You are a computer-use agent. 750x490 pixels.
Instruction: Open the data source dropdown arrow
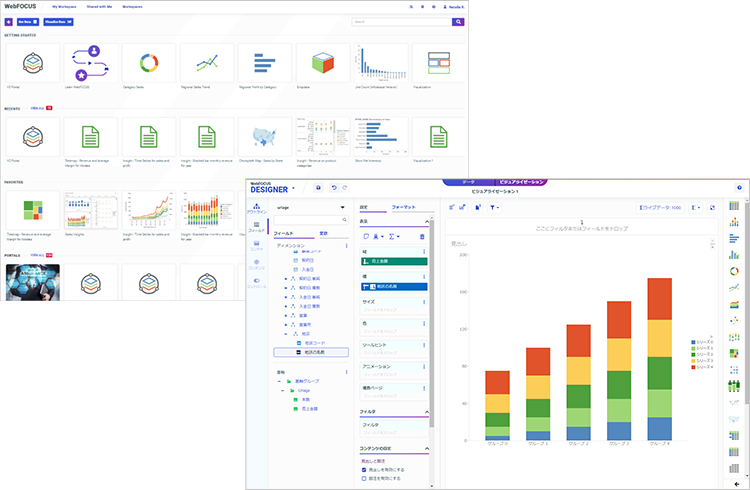coord(342,208)
